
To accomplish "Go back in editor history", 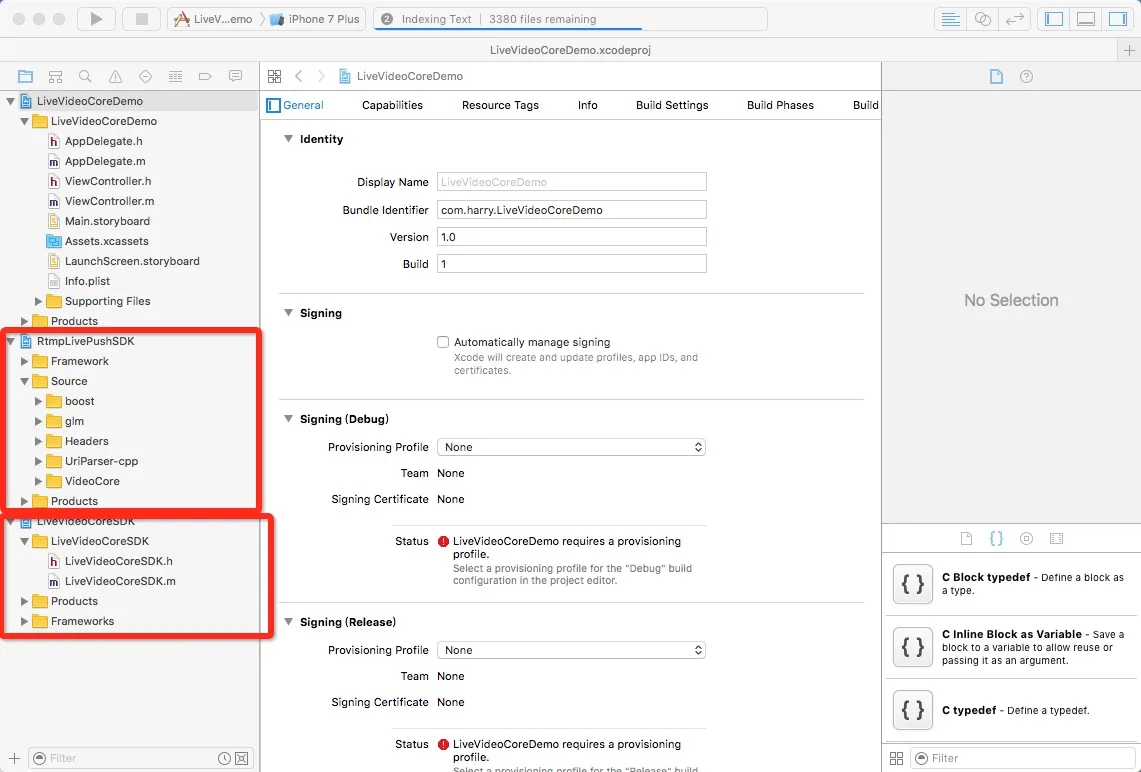I will point(298,76).
